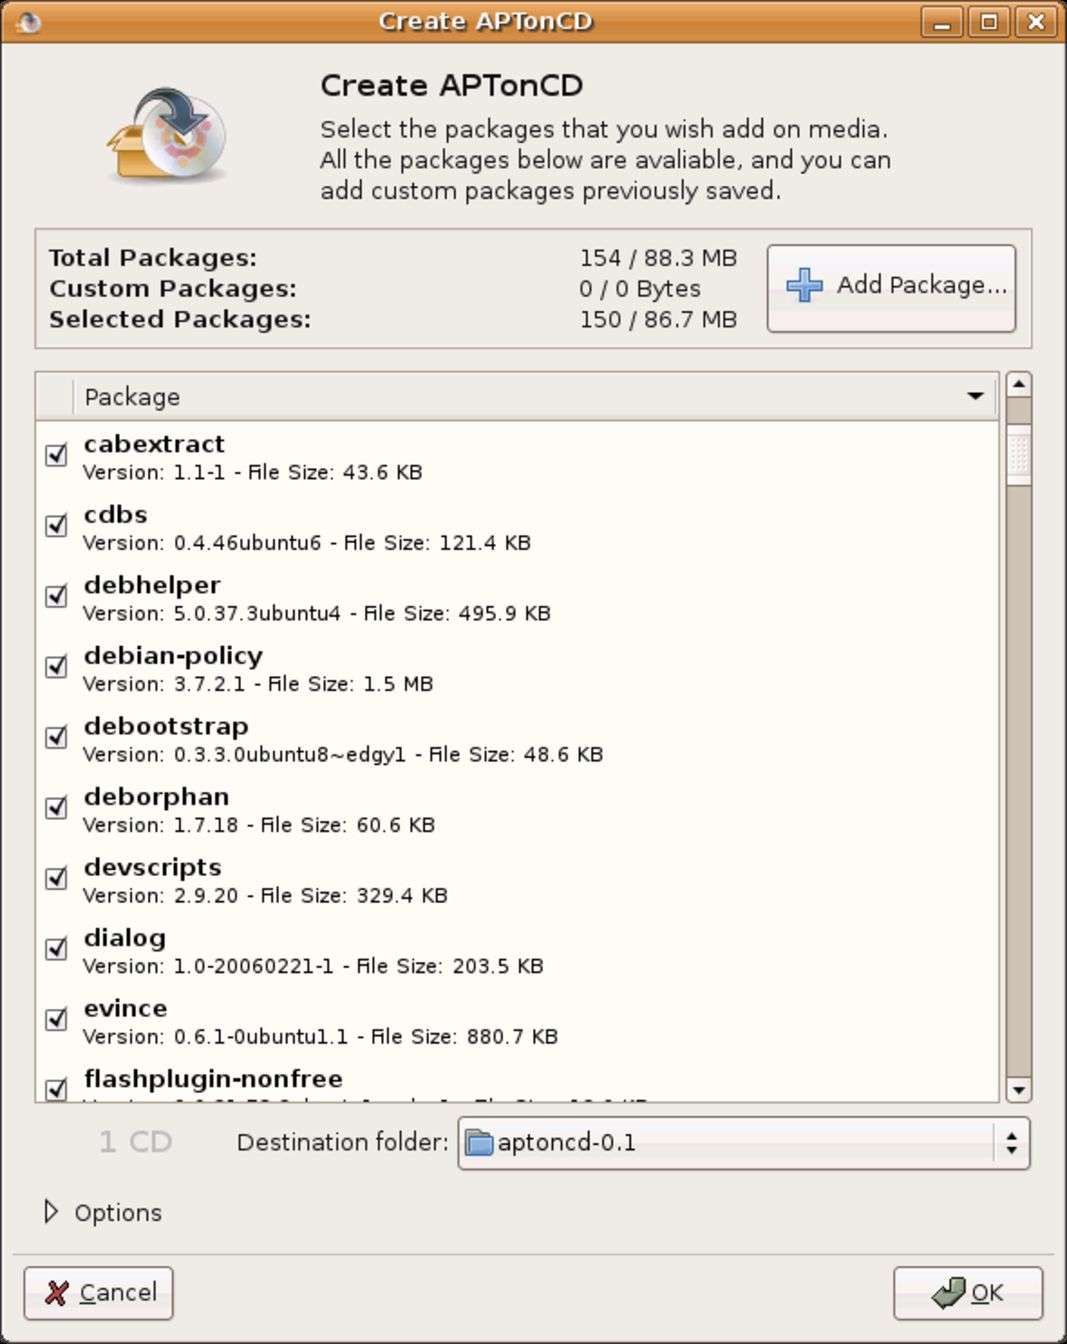
Task: Toggle the debhelper package checkbox
Action: click(56, 596)
